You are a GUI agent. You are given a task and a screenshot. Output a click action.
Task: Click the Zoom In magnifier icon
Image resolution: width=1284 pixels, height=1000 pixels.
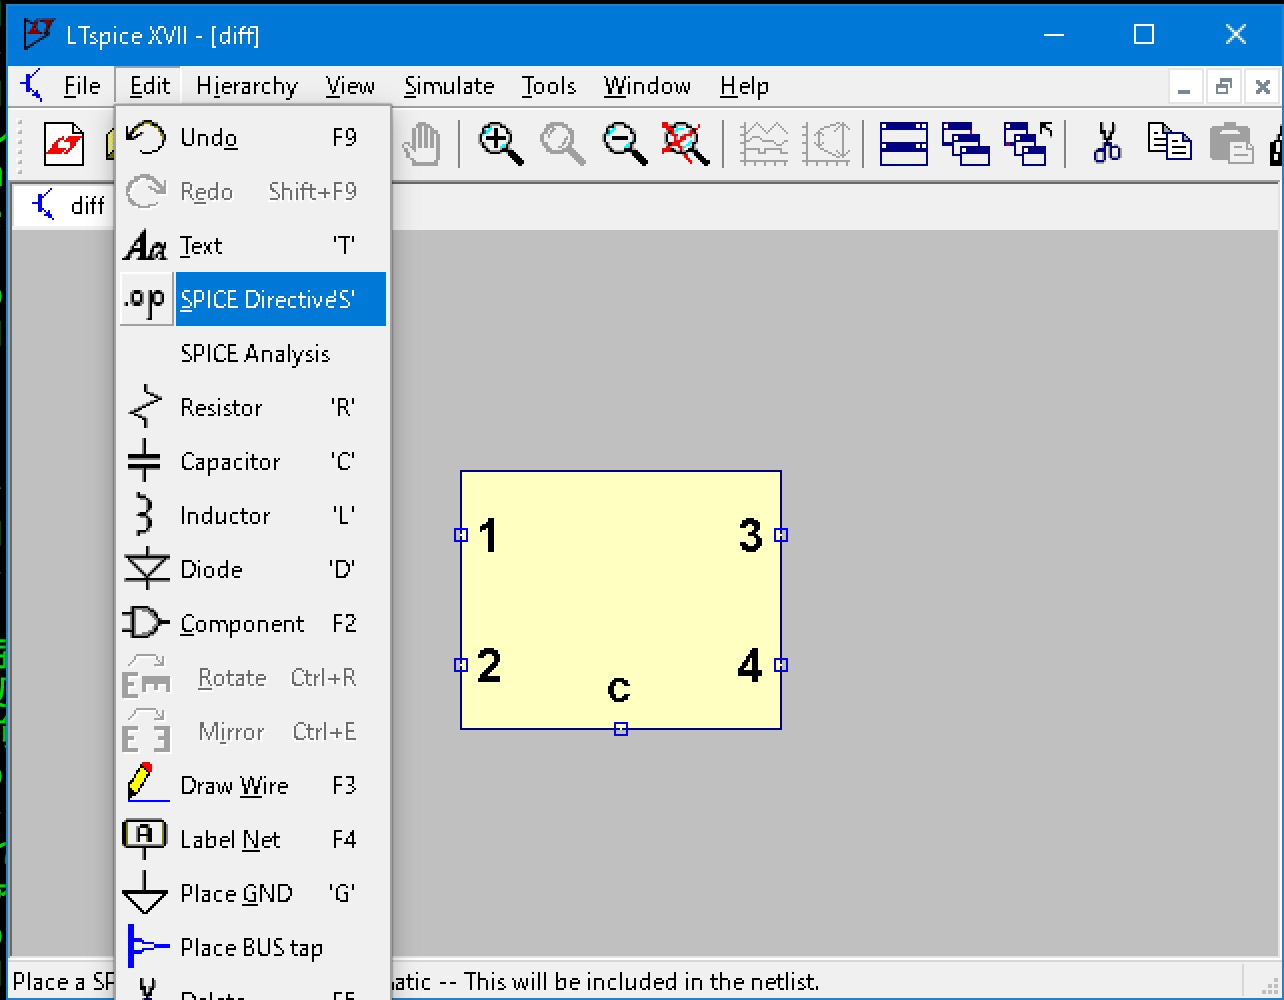pyautogui.click(x=501, y=144)
